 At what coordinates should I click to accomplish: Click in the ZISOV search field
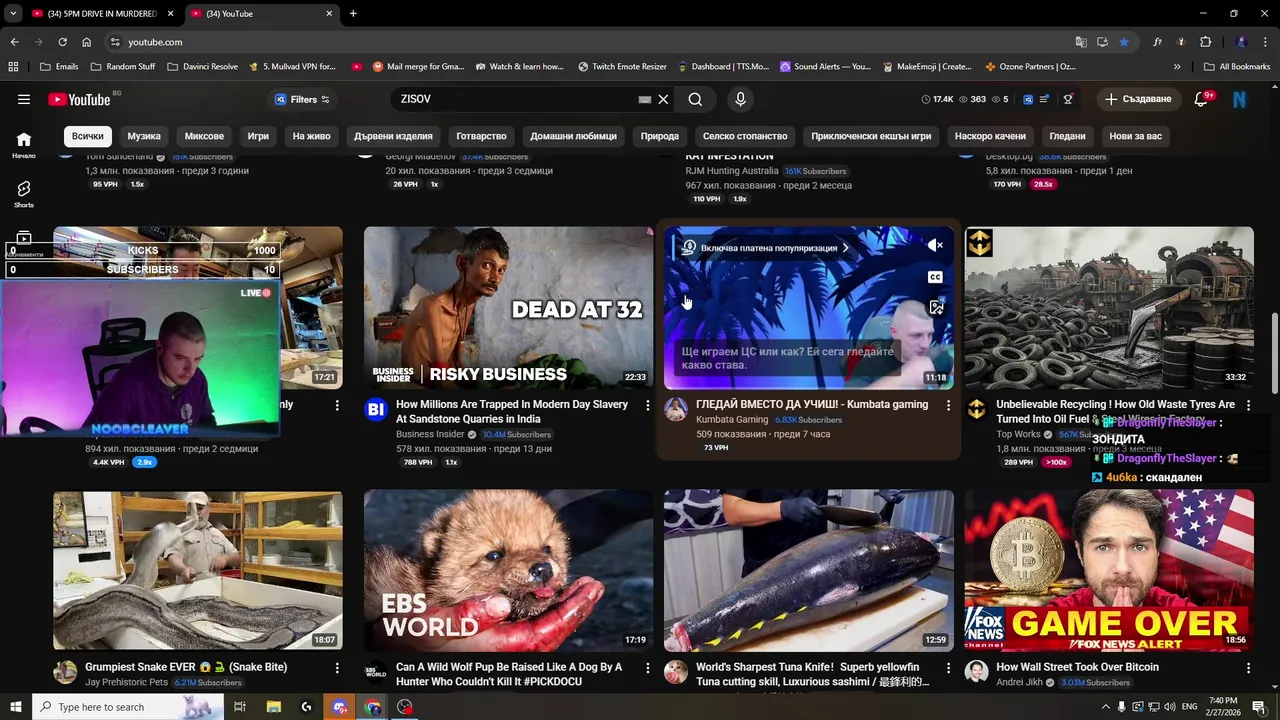tap(515, 99)
